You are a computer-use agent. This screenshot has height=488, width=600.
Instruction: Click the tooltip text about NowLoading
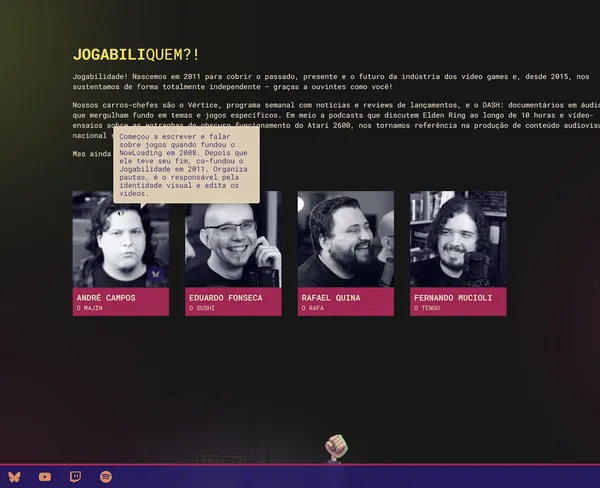click(x=183, y=165)
